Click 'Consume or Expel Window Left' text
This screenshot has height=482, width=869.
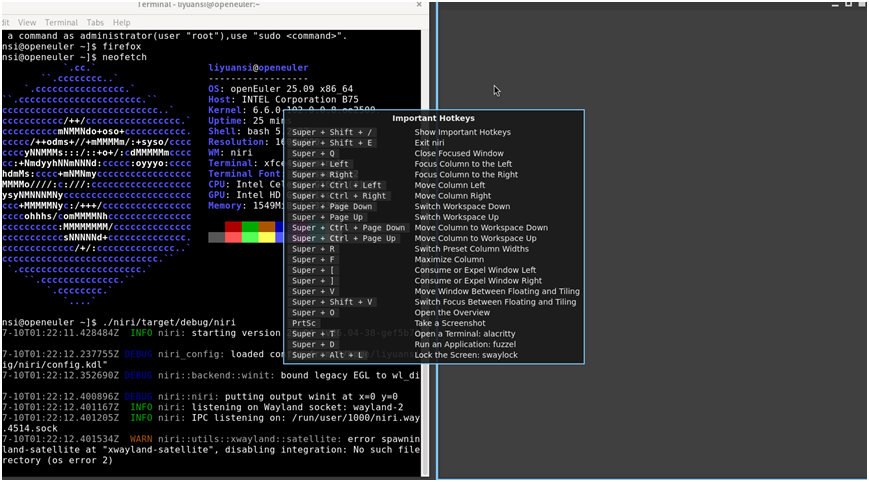click(475, 270)
